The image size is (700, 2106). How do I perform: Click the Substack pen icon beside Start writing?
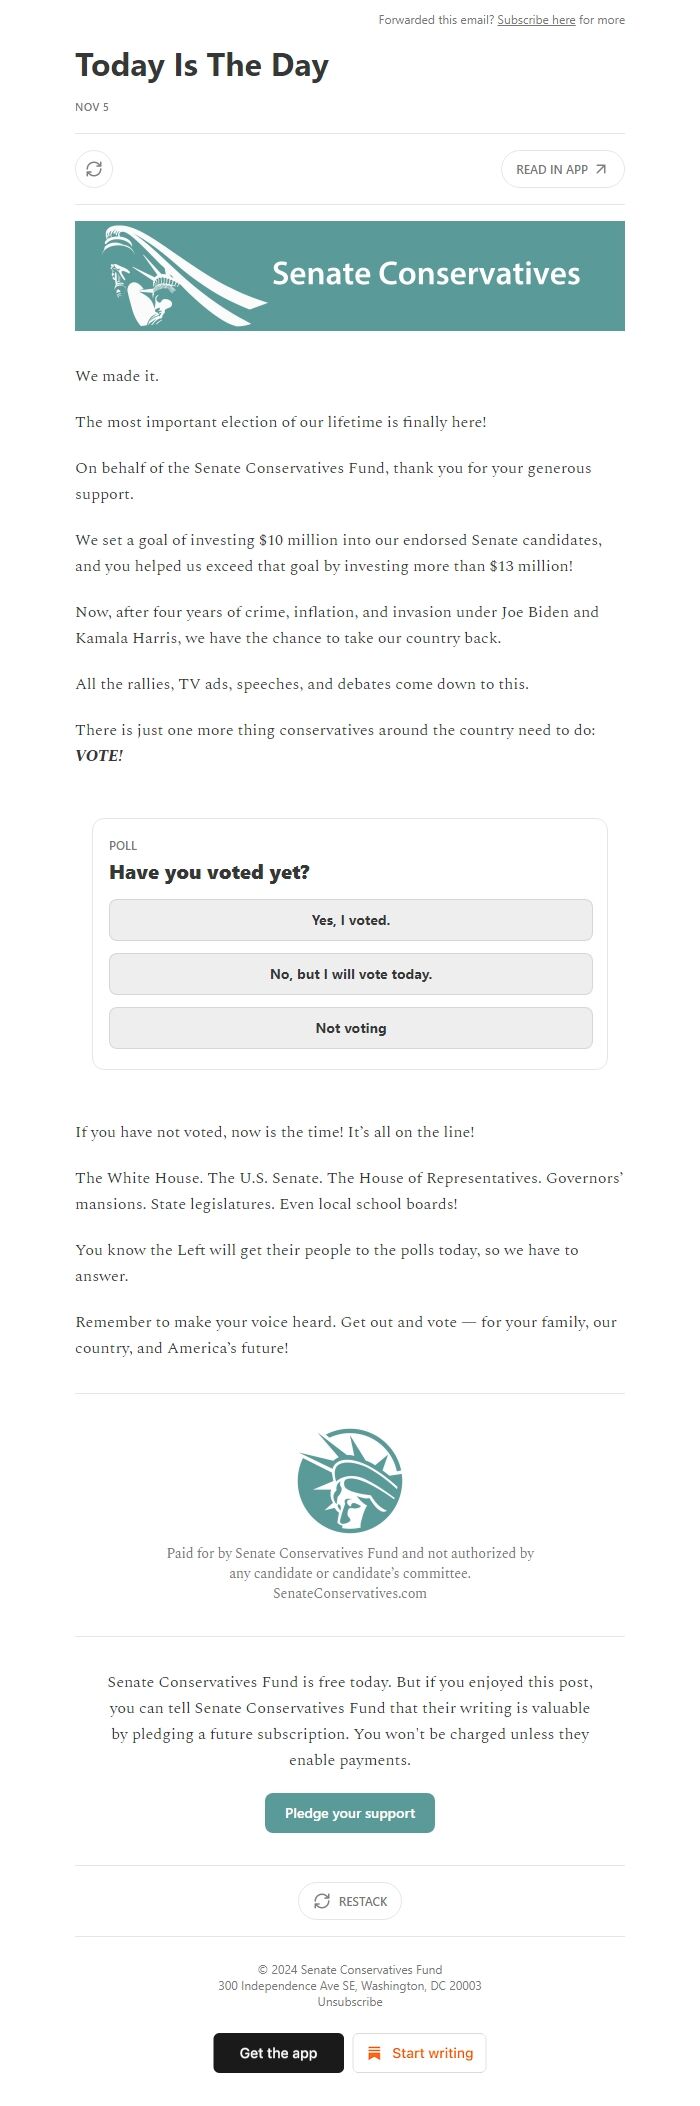[x=373, y=2052]
